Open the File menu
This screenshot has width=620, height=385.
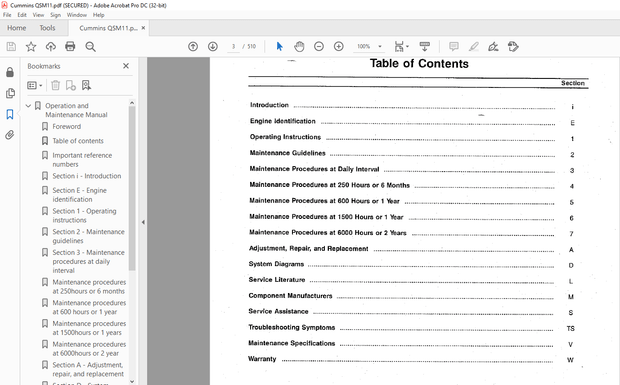(x=7, y=15)
